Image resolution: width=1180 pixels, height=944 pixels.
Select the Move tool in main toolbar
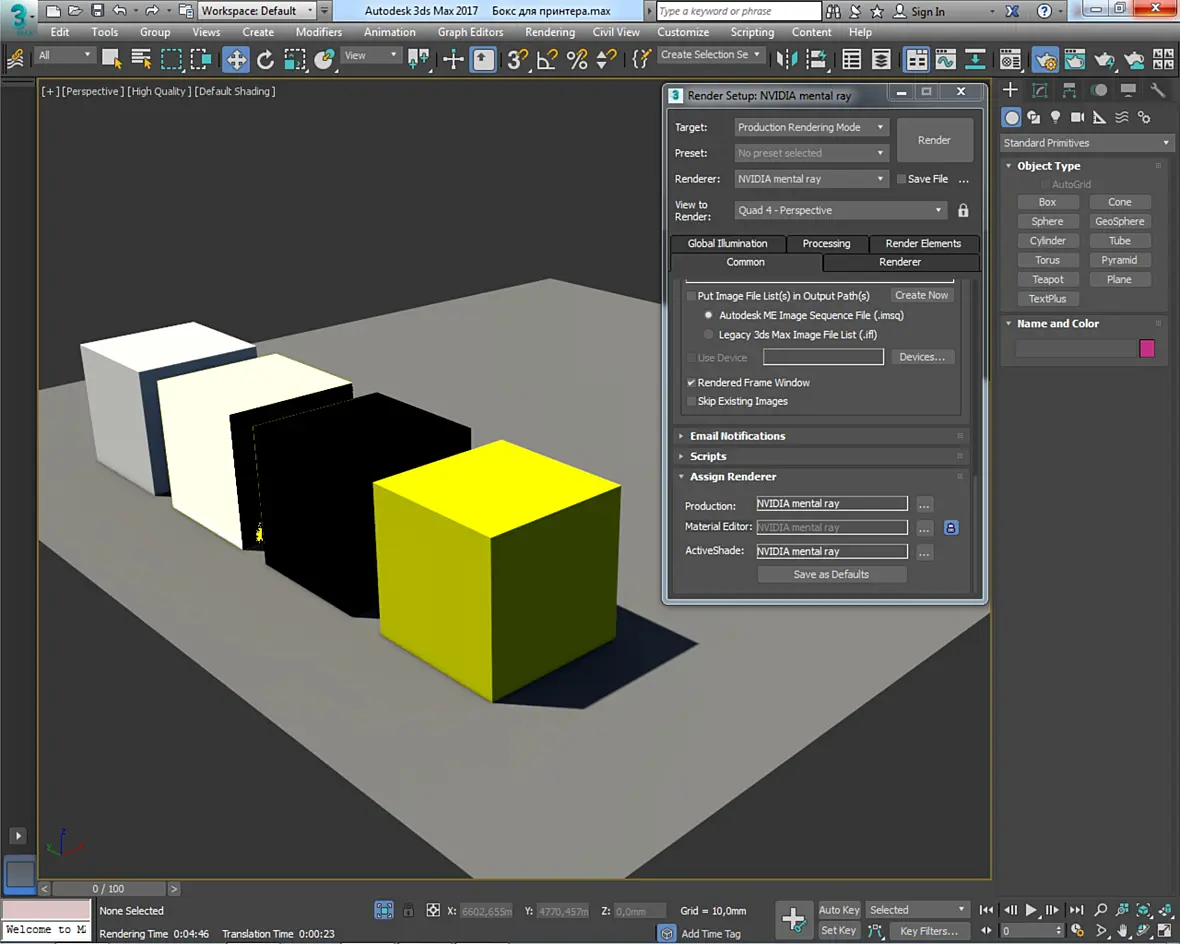pos(236,59)
